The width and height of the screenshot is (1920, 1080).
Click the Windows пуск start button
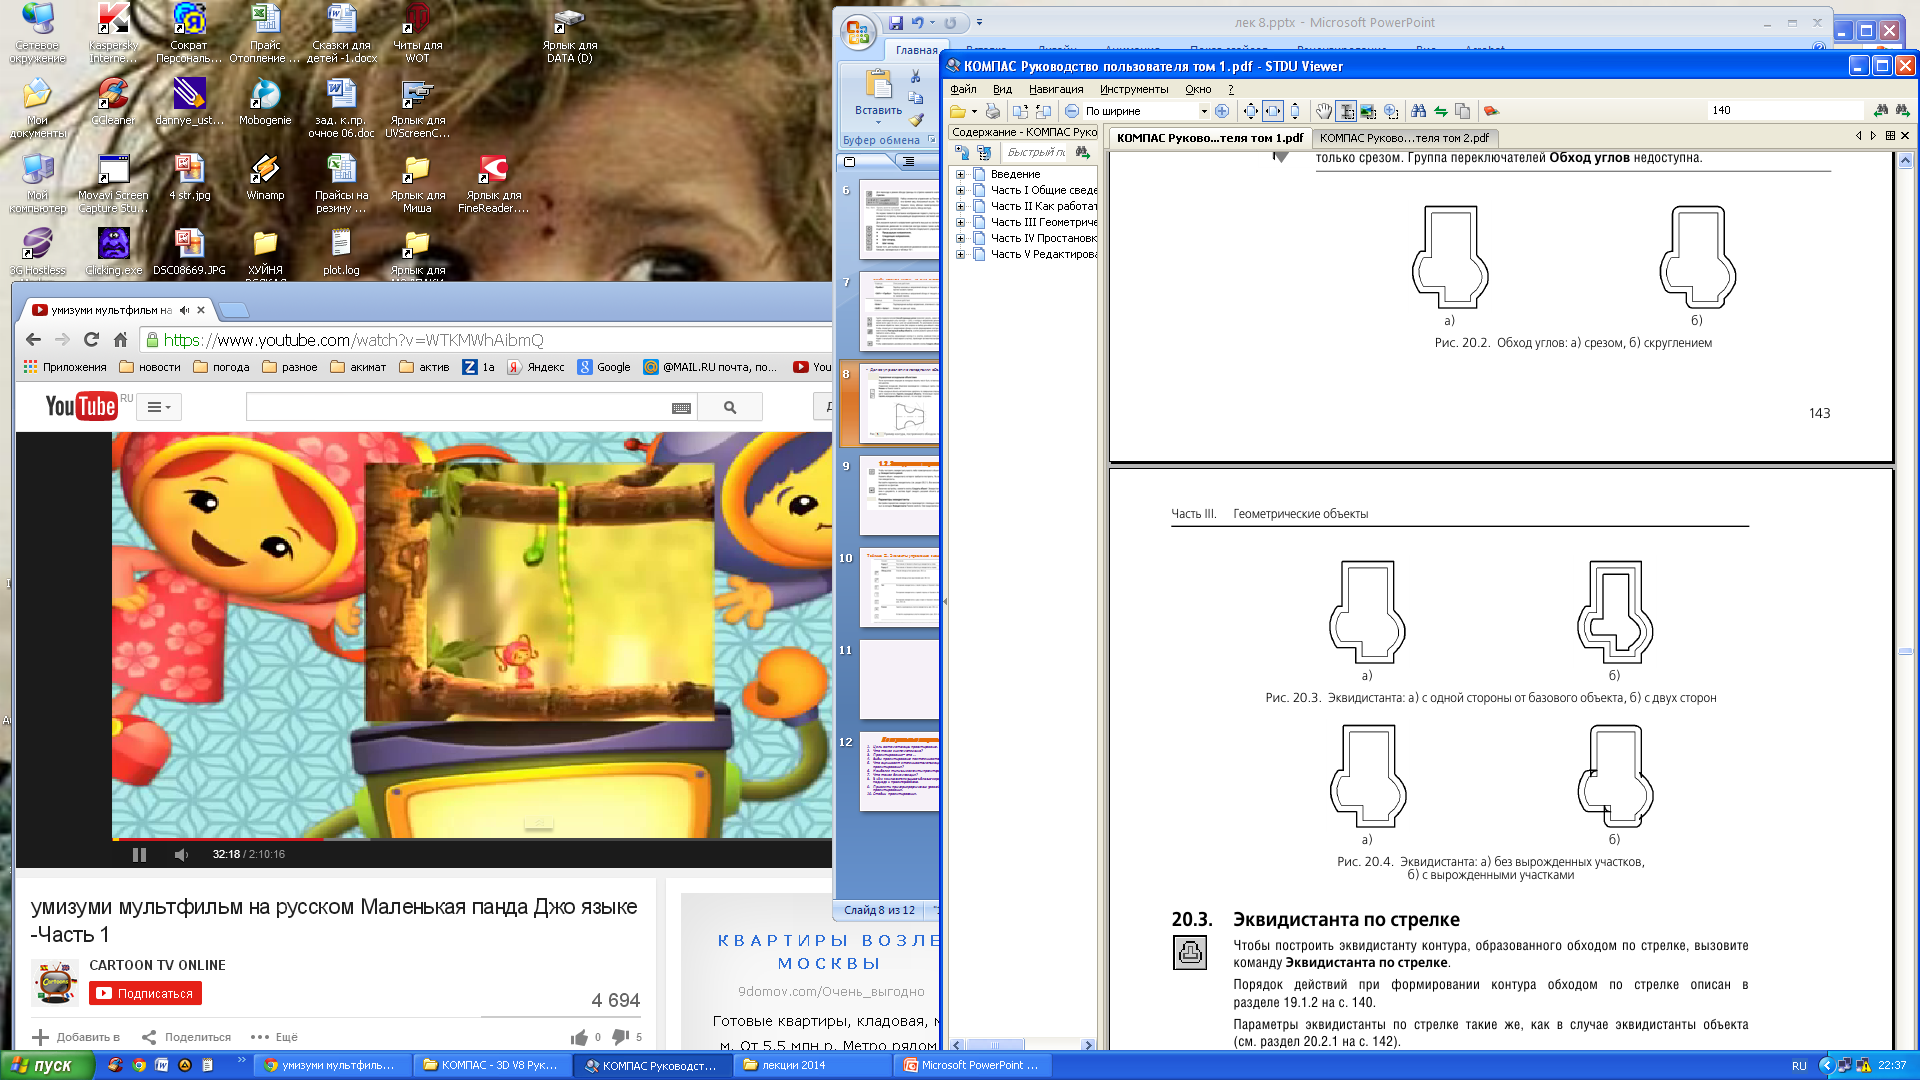(47, 1065)
